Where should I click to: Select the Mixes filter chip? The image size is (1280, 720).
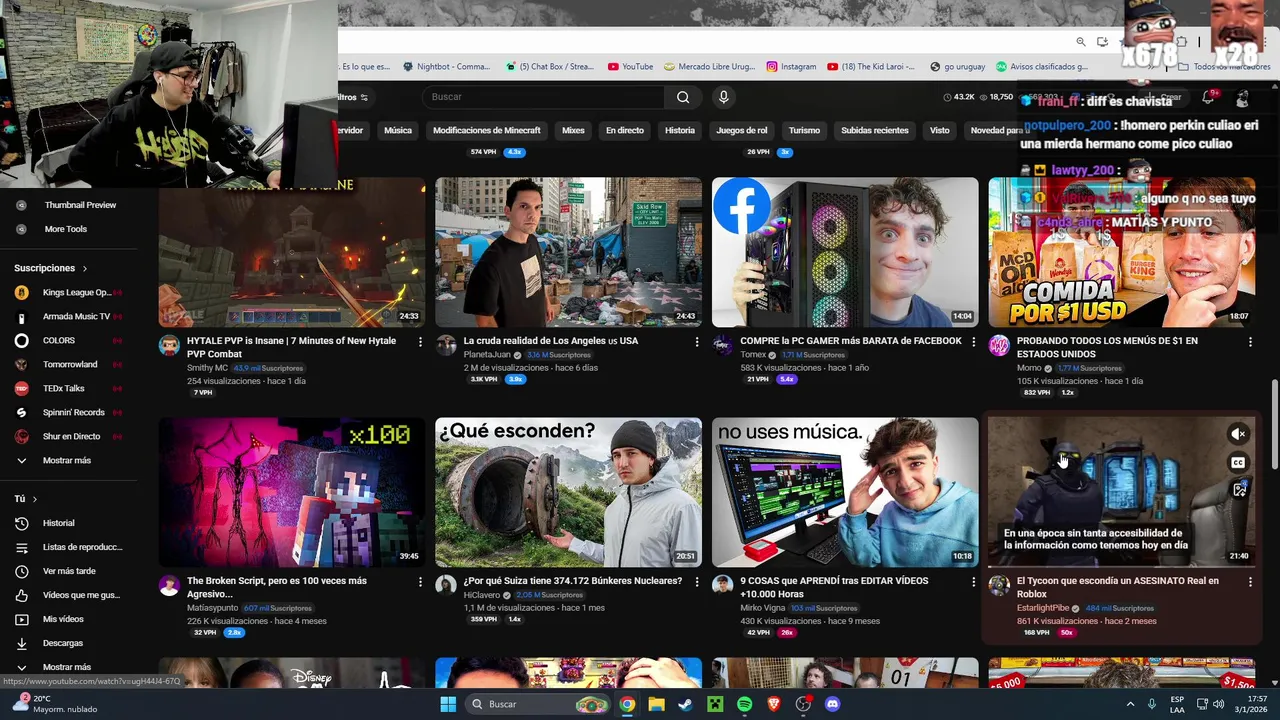pos(573,130)
